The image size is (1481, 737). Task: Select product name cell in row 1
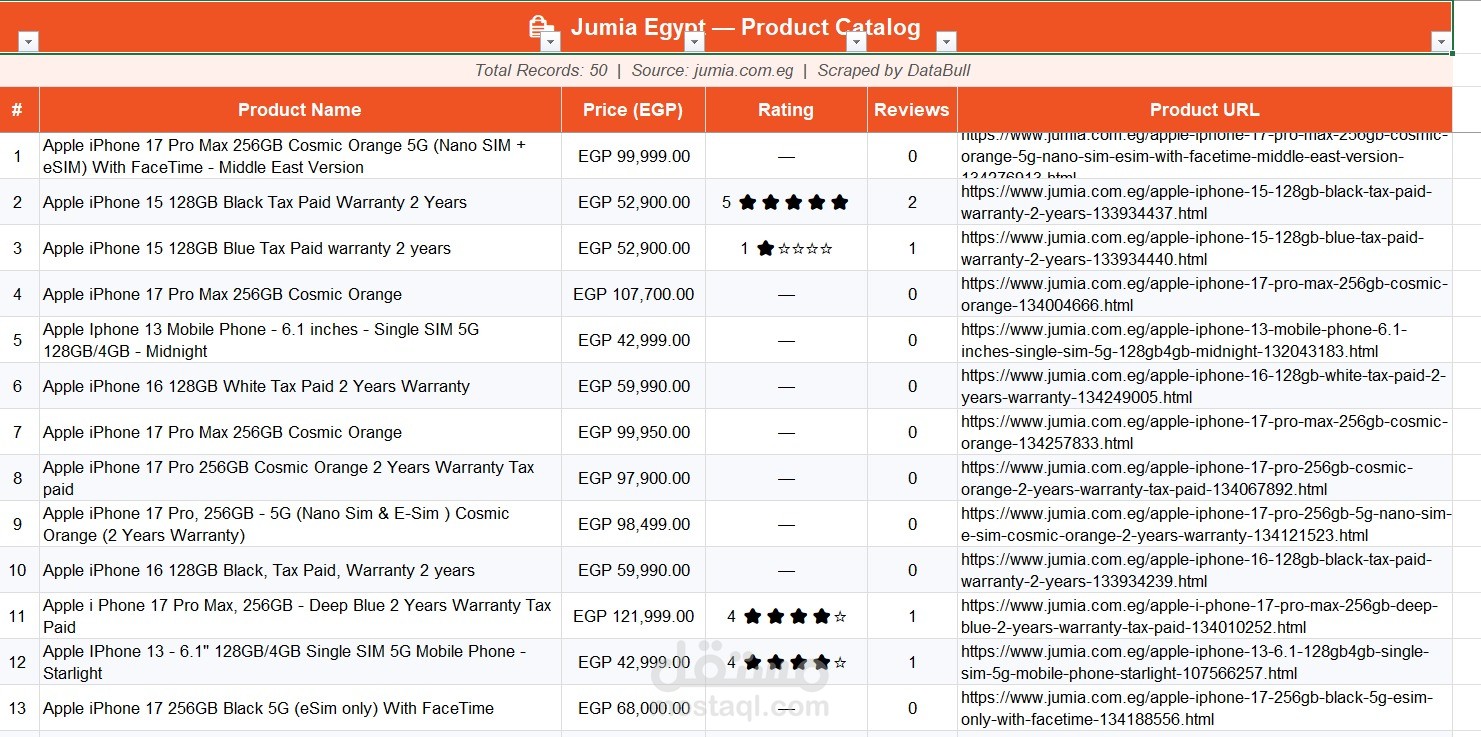click(300, 156)
